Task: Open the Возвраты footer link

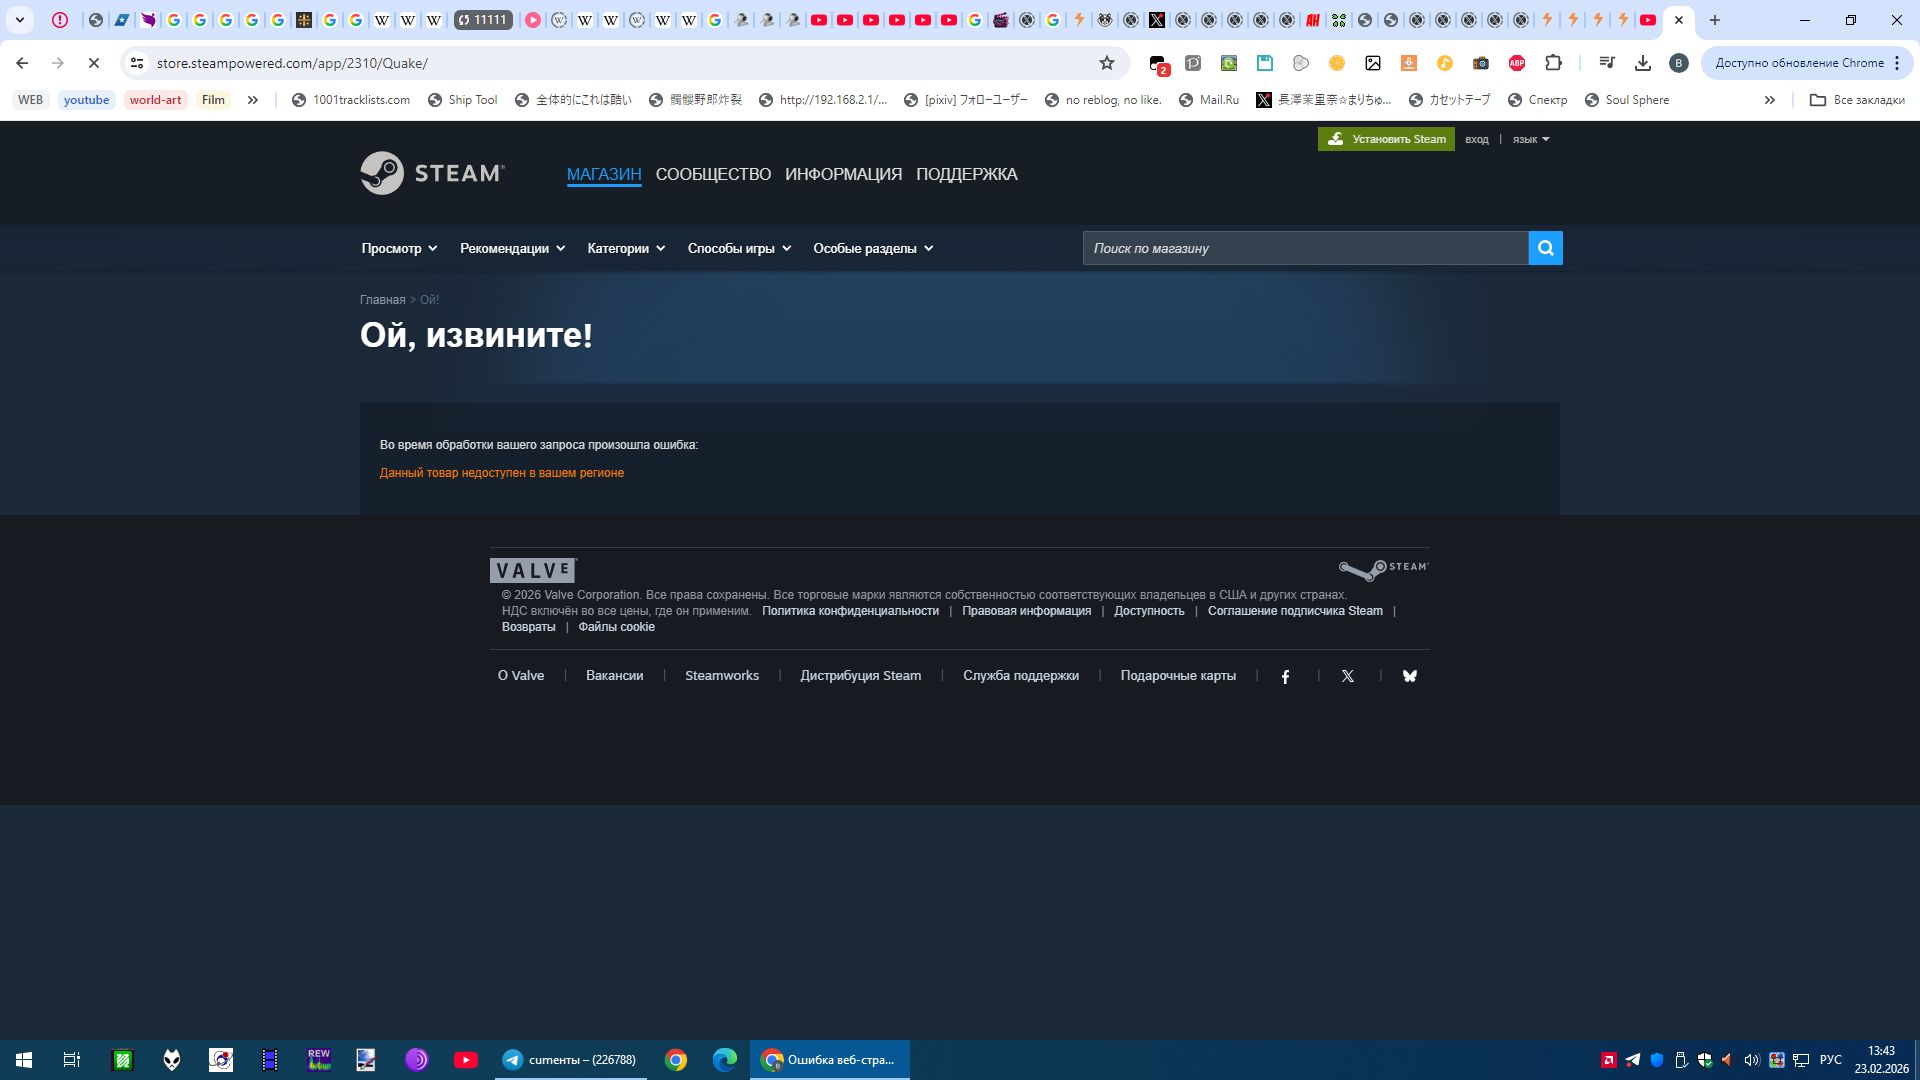Action: 528,627
